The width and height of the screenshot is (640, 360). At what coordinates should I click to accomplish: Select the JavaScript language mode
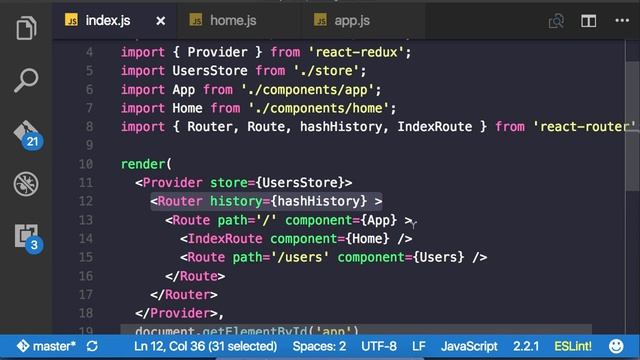click(x=469, y=346)
